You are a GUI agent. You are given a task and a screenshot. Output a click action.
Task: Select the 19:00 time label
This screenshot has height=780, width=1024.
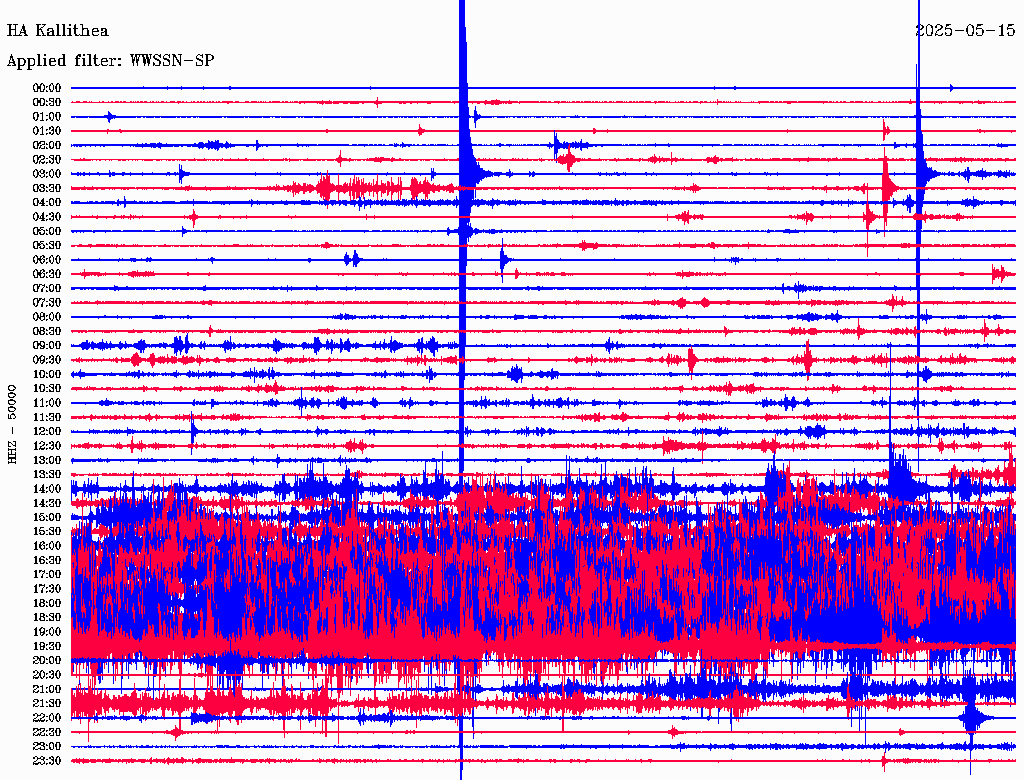click(47, 632)
